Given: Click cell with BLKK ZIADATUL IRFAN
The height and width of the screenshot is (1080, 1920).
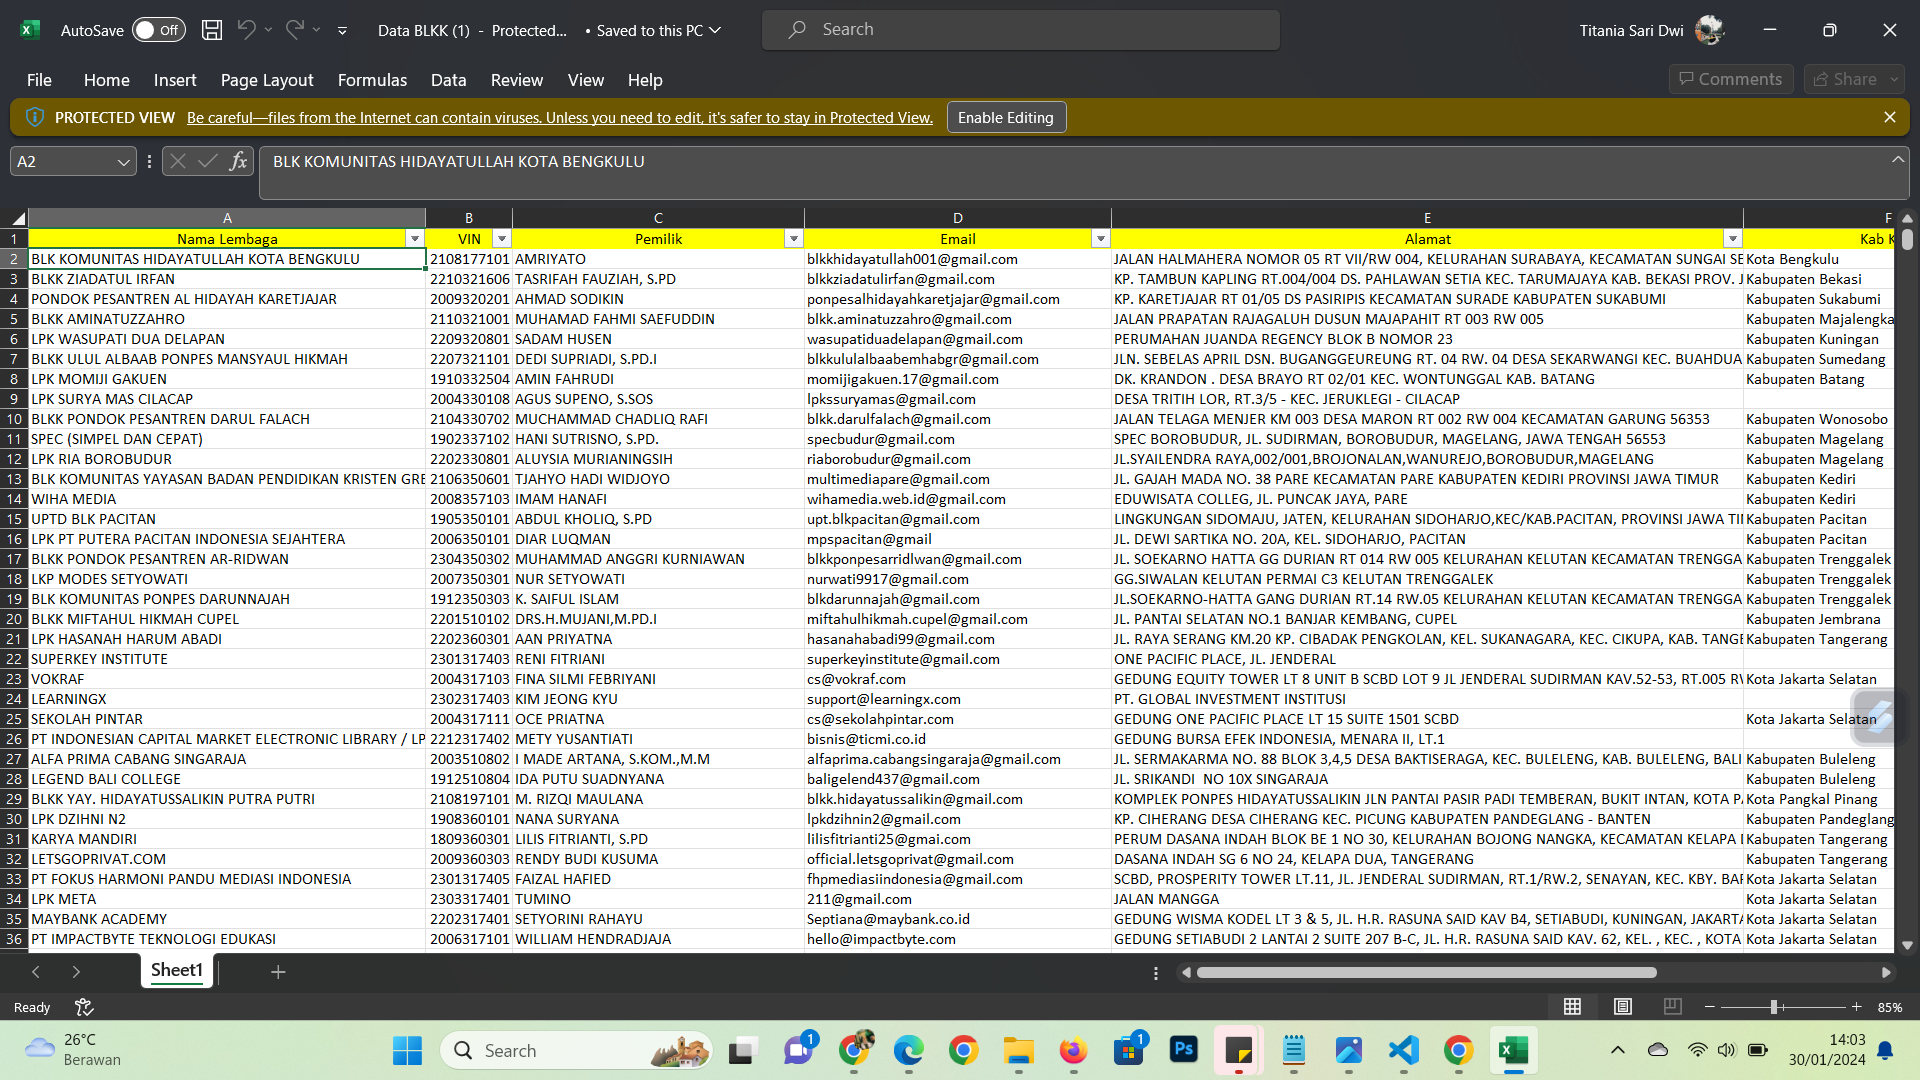Looking at the screenshot, I should [x=227, y=279].
